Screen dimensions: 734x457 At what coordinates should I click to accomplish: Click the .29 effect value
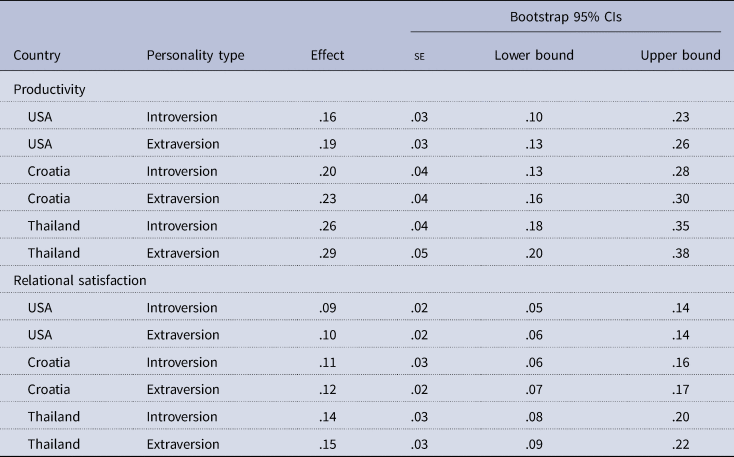(x=329, y=253)
